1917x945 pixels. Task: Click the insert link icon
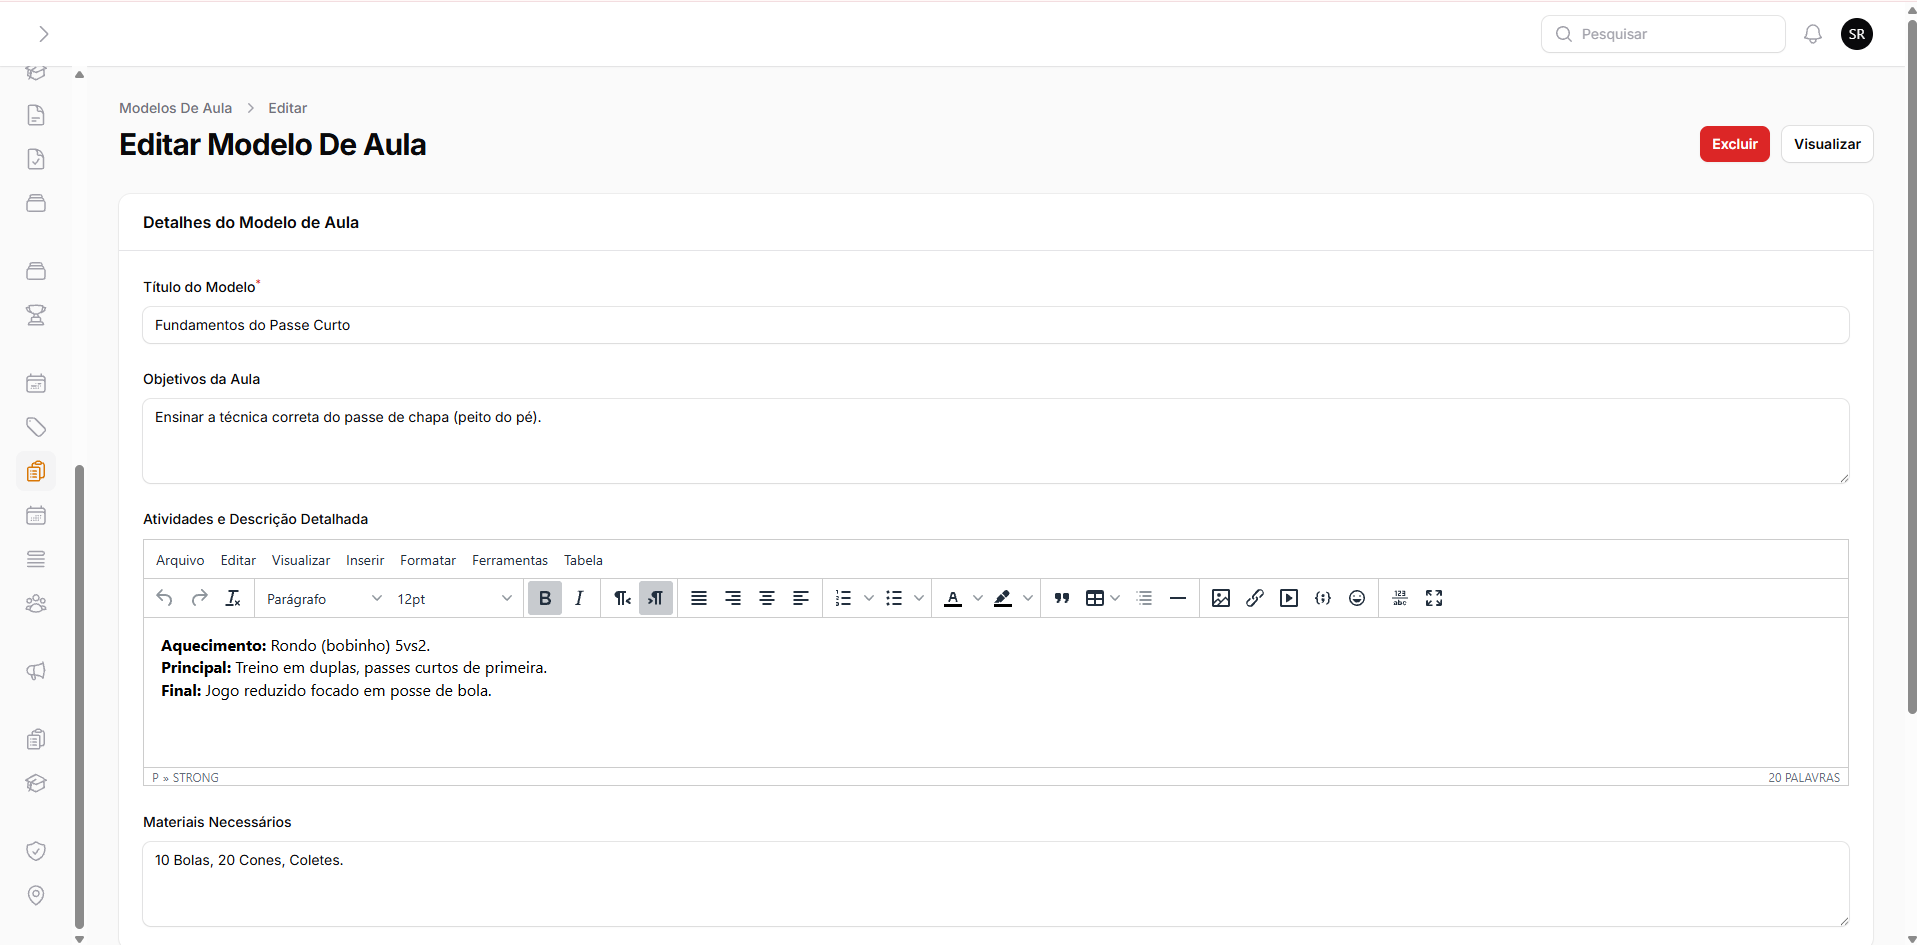point(1254,598)
